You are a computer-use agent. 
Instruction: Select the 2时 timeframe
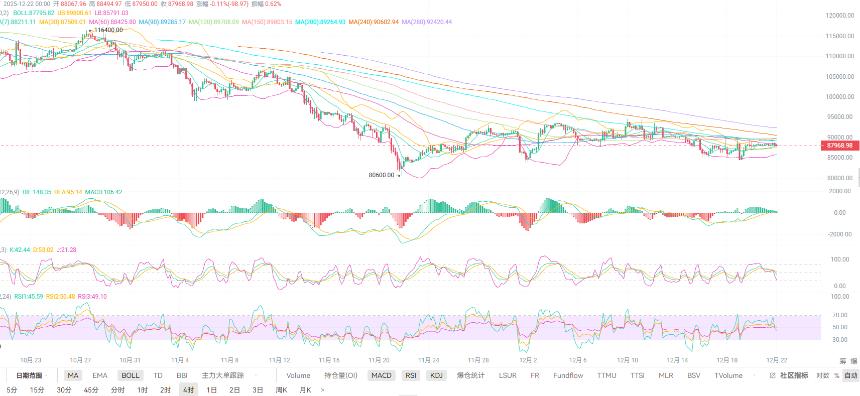pyautogui.click(x=165, y=390)
